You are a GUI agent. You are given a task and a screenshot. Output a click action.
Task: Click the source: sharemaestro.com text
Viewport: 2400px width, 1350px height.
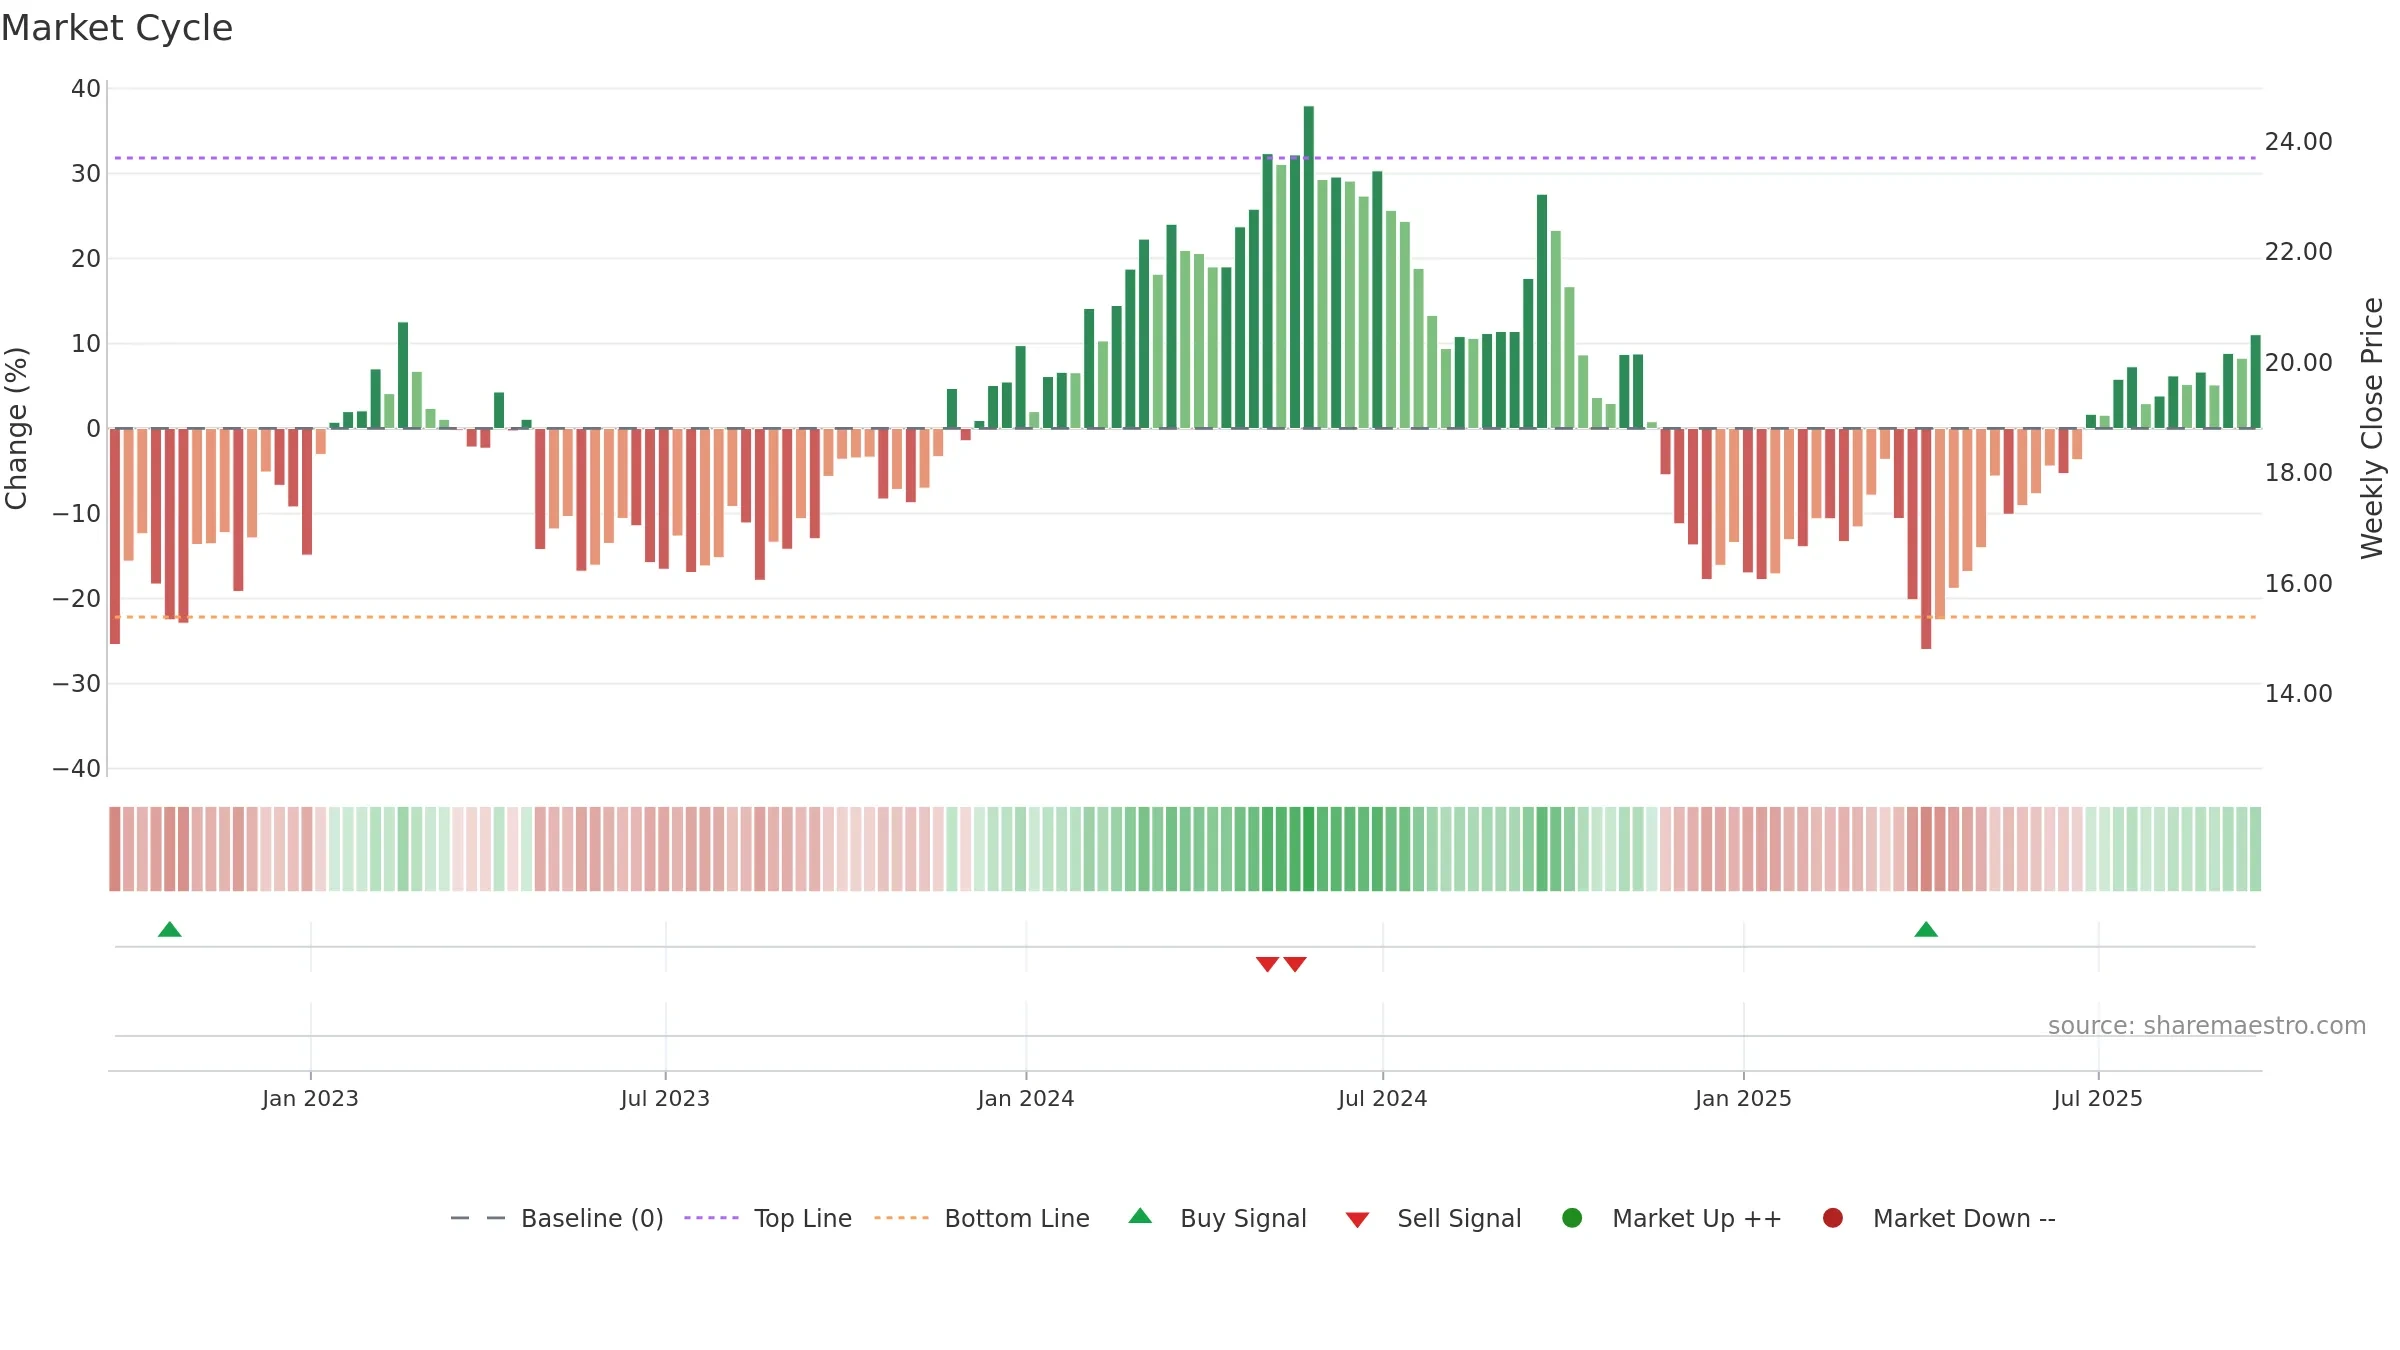pos(2207,1026)
